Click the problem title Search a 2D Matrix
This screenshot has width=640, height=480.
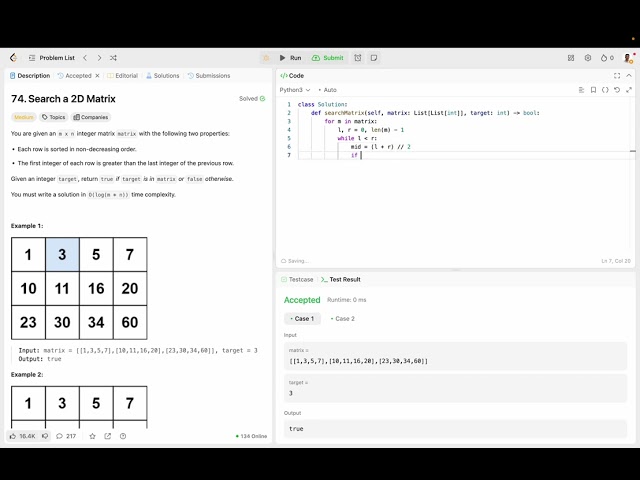point(63,99)
